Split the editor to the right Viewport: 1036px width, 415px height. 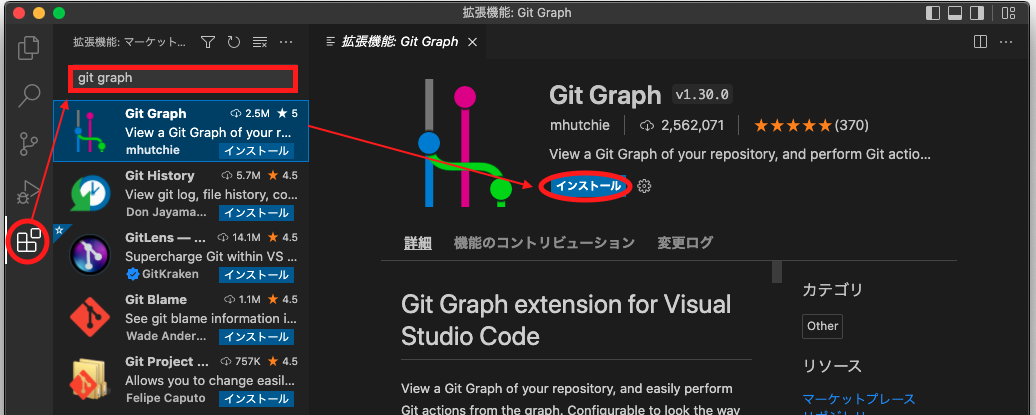pos(980,42)
